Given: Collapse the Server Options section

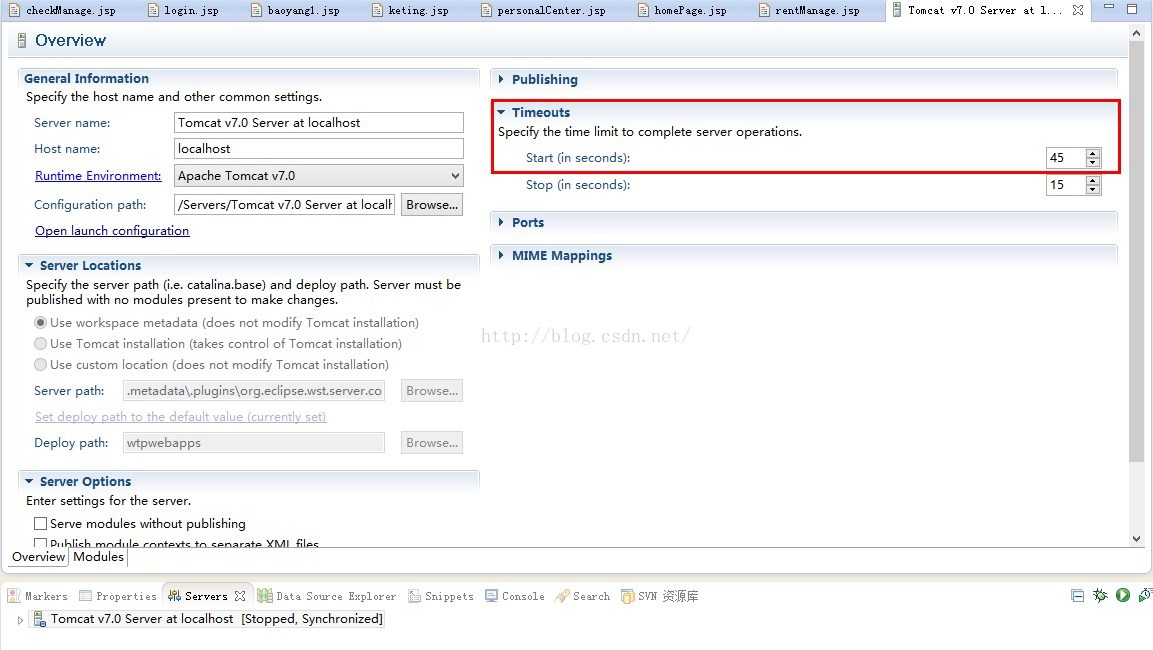Looking at the screenshot, I should 29,482.
